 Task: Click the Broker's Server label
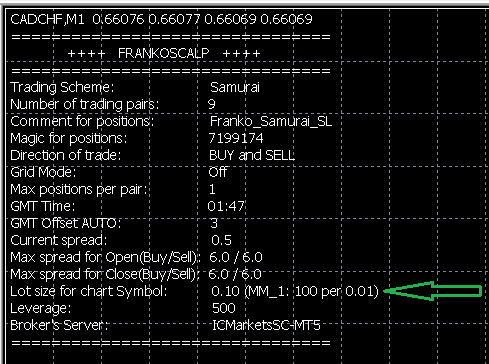[59, 325]
